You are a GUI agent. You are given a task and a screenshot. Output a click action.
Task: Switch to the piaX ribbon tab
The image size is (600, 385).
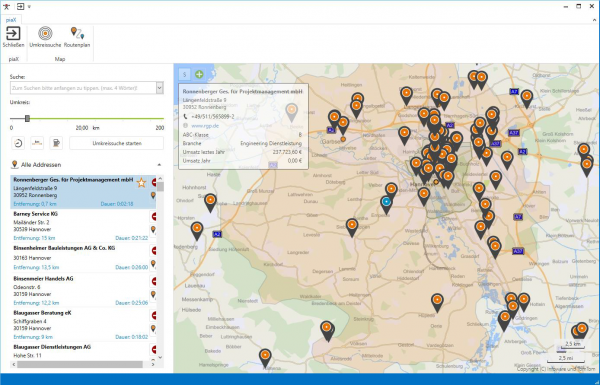(x=11, y=20)
